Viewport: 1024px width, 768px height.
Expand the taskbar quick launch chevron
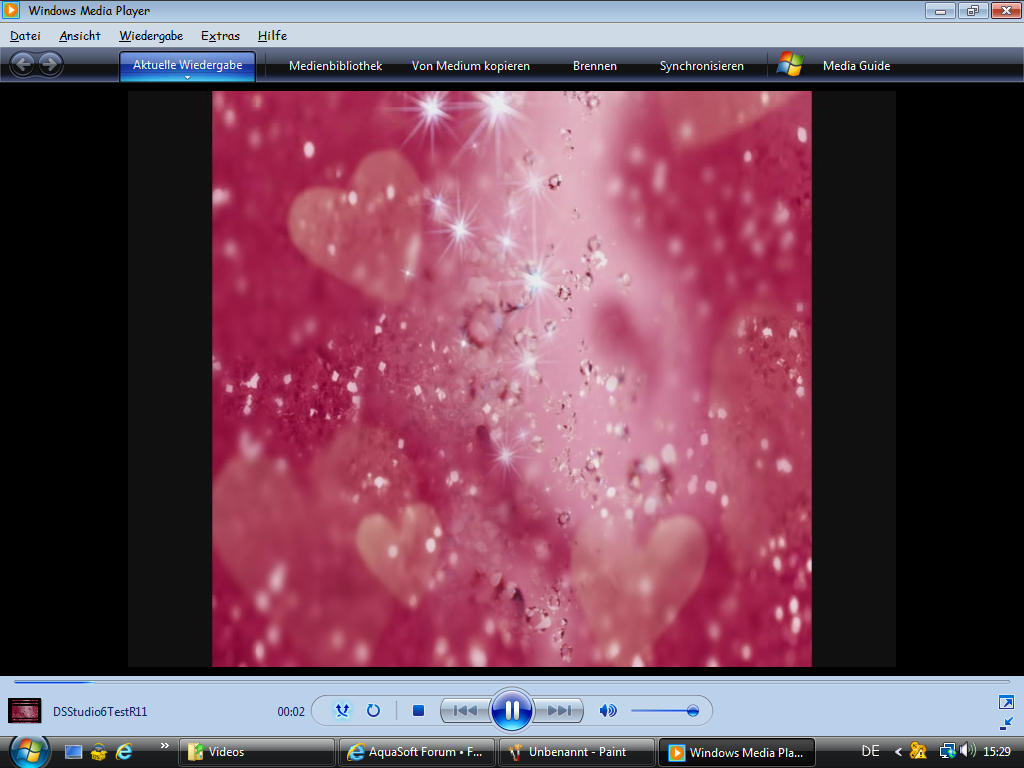pos(164,745)
